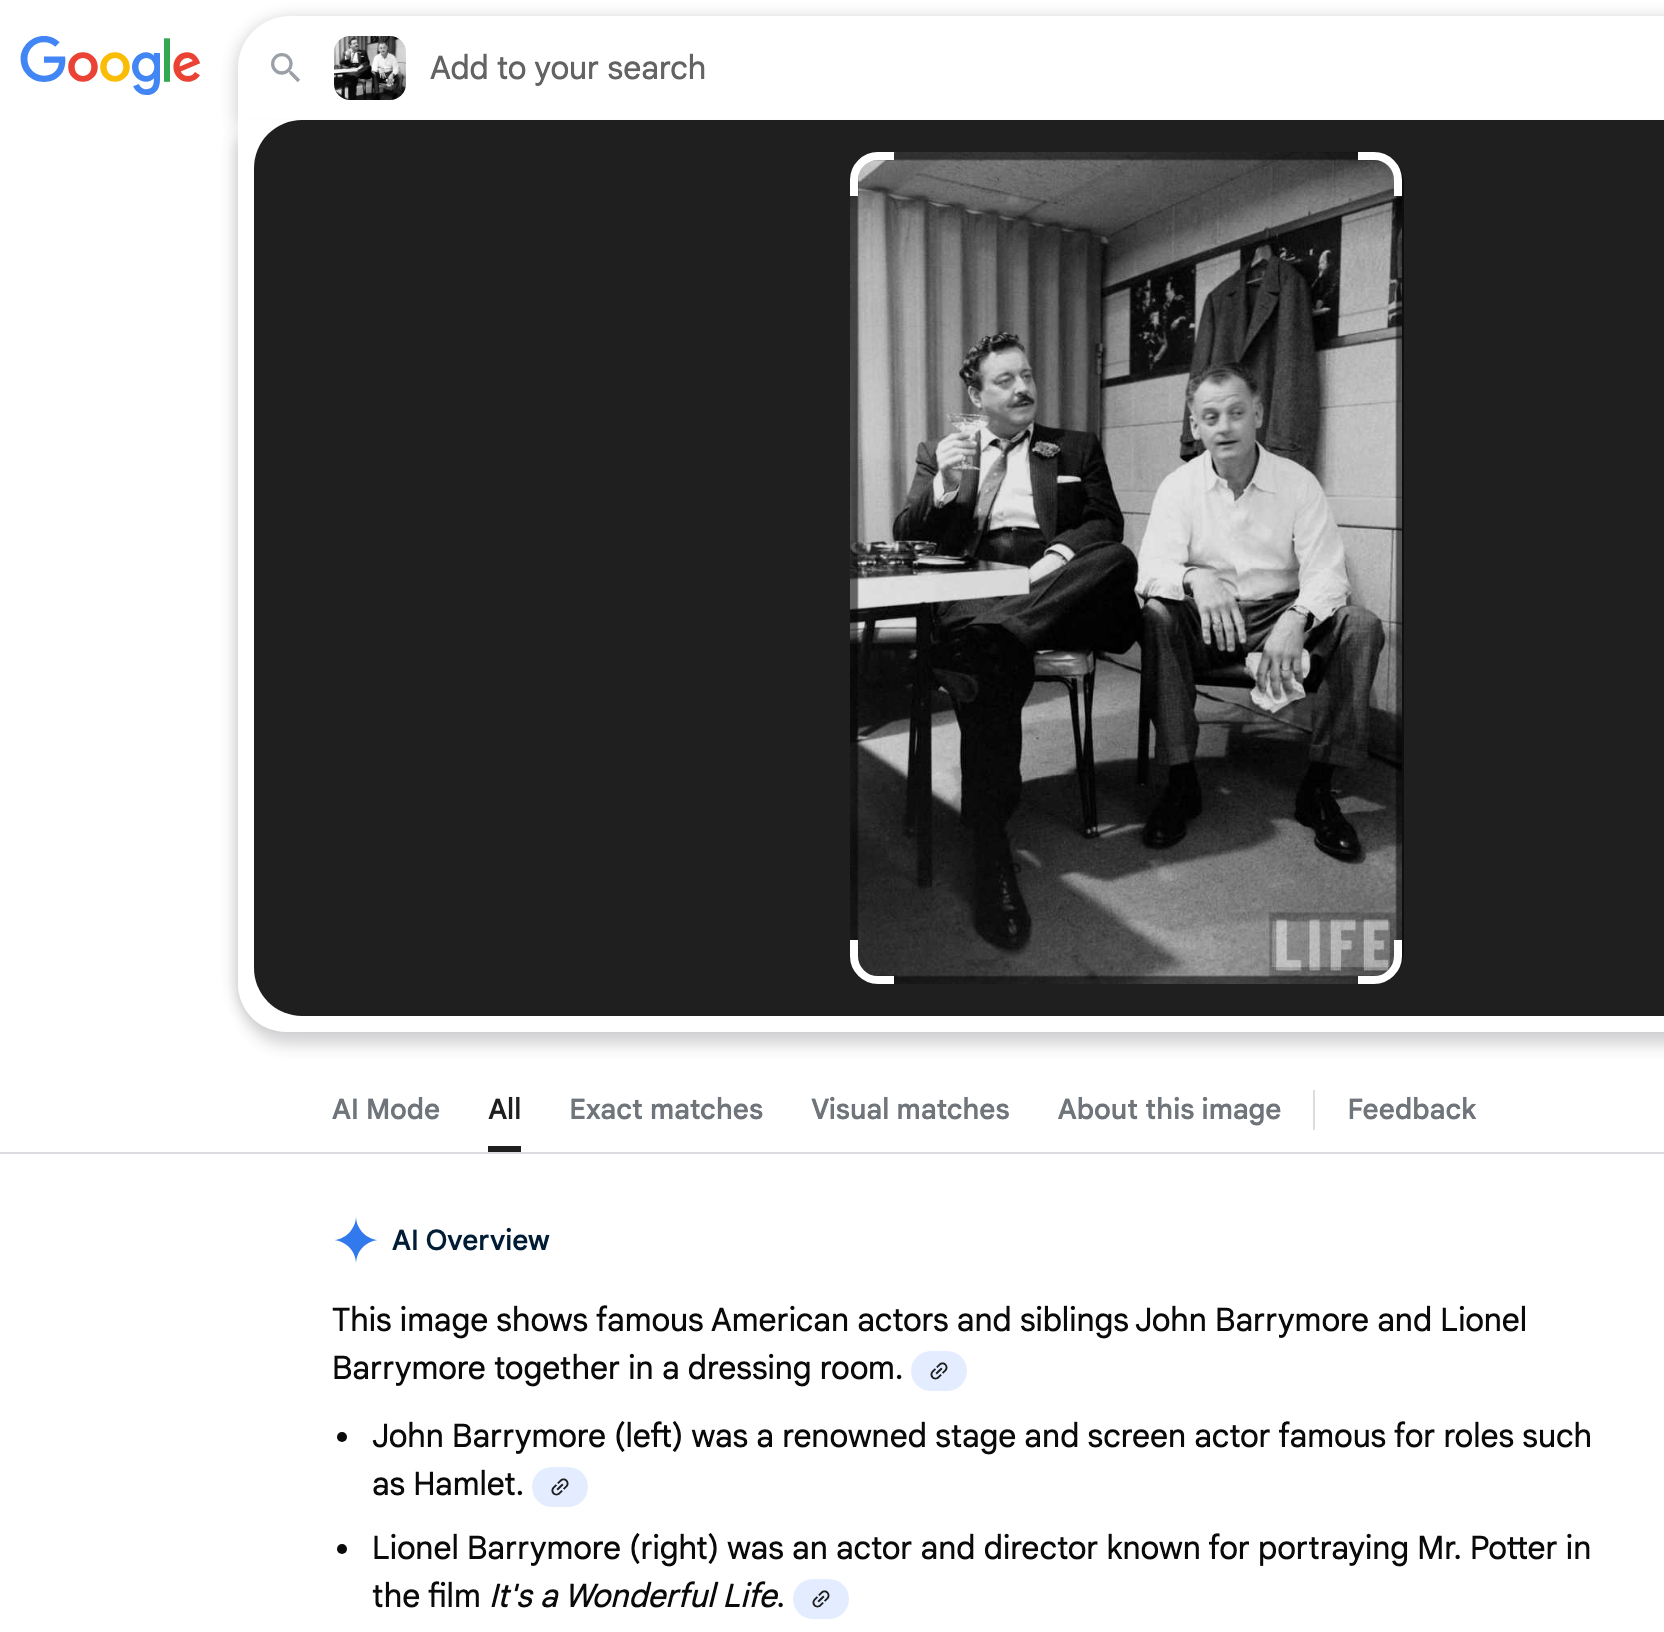The width and height of the screenshot is (1664, 1632).
Task: Click the AI Overview sparkle icon
Action: coord(355,1240)
